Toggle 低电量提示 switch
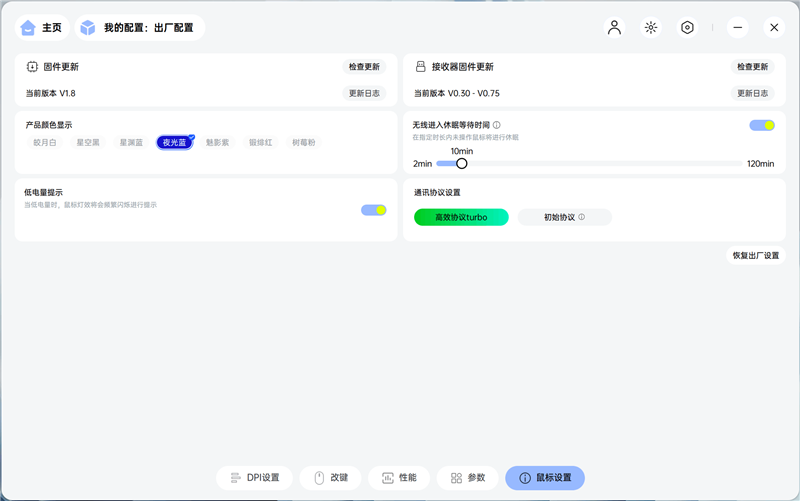 [x=373, y=210]
